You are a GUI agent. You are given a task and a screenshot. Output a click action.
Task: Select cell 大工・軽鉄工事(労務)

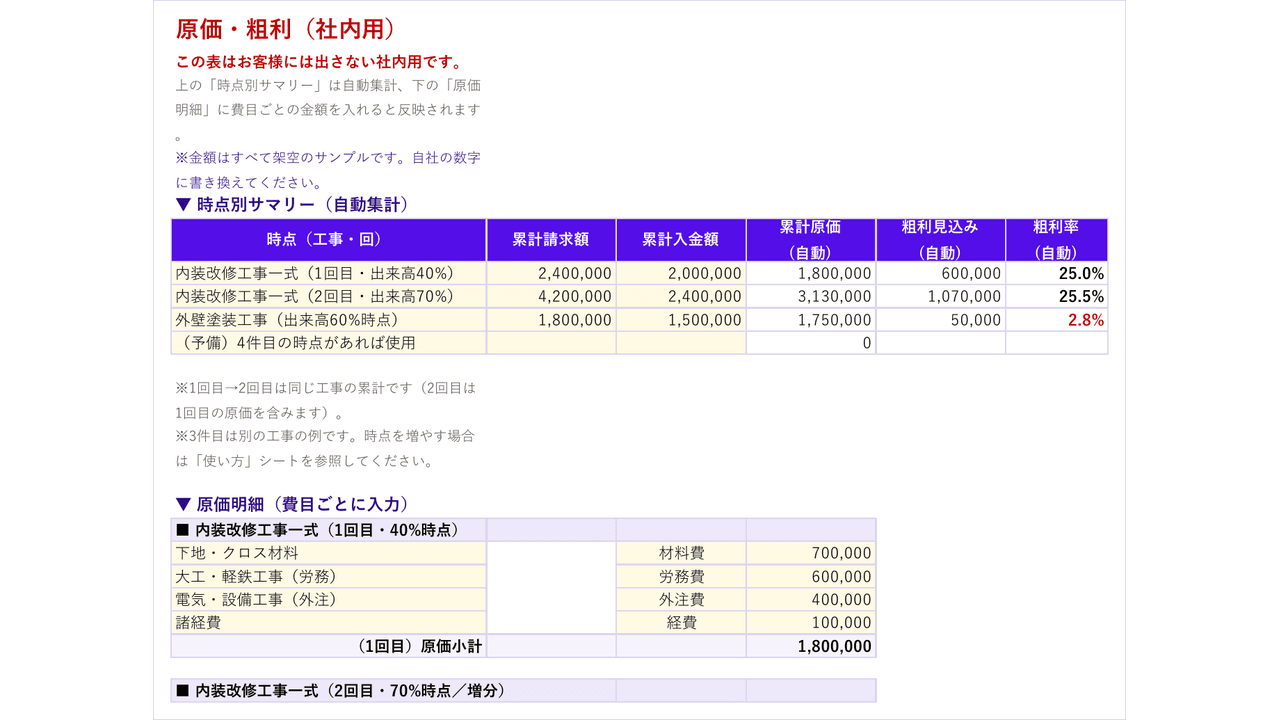click(x=329, y=577)
